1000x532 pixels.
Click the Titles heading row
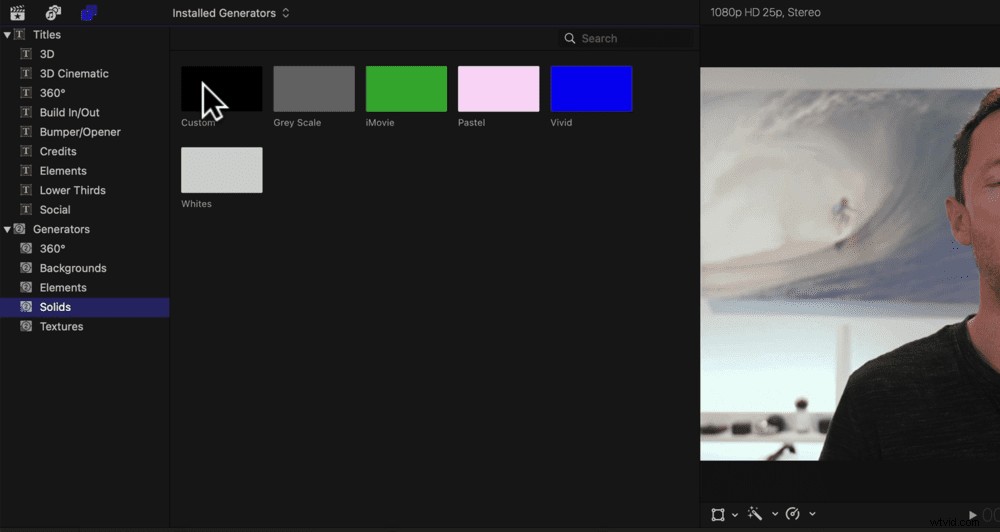(84, 34)
